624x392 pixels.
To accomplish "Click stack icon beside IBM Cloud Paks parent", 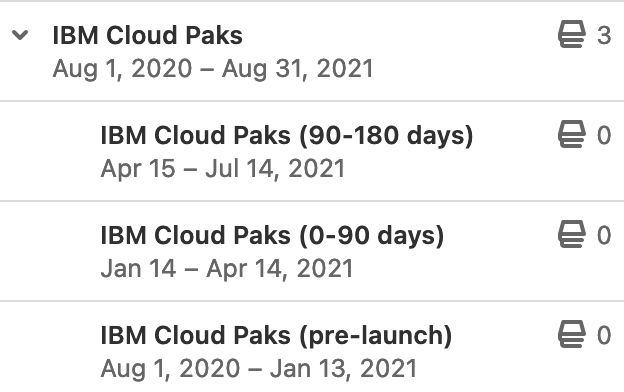I will point(571,34).
